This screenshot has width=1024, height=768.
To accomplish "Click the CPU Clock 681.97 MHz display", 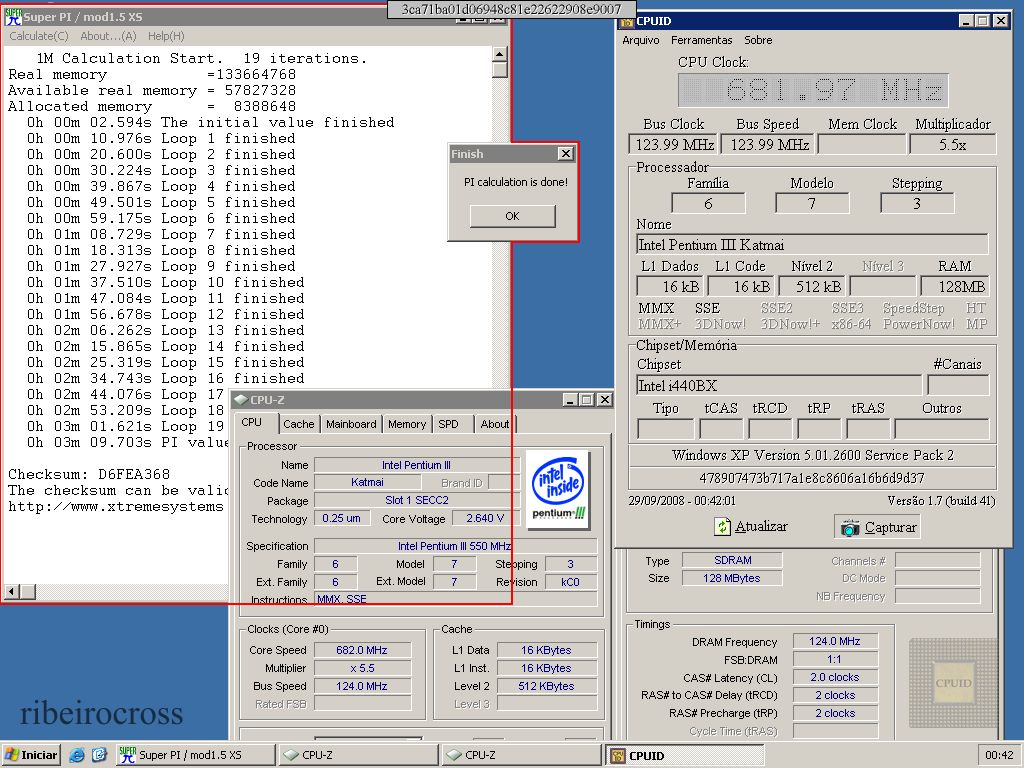I will coord(813,90).
